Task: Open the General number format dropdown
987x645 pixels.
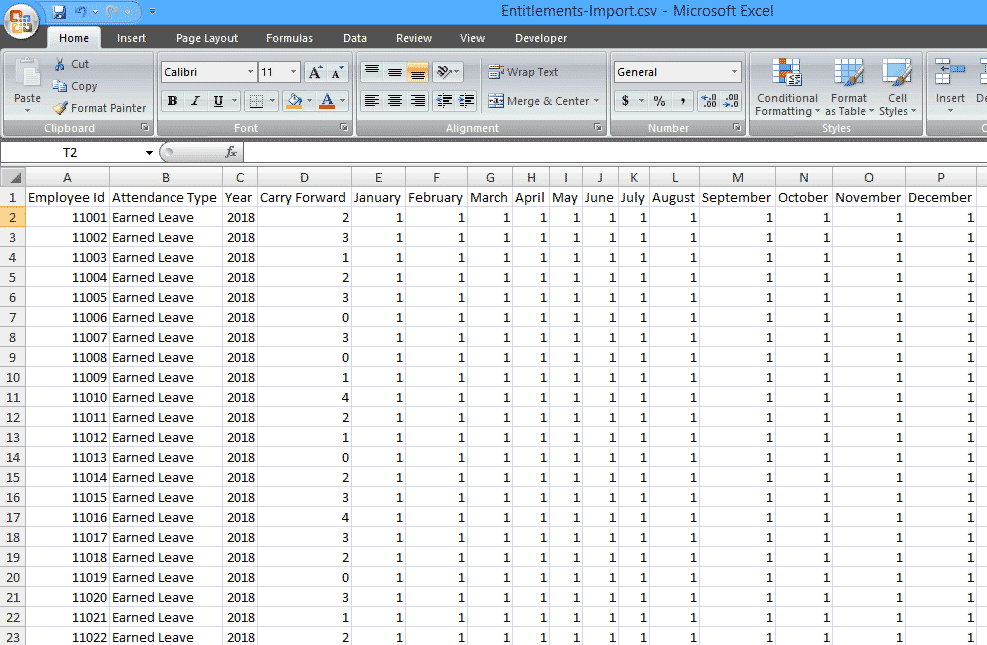Action: (x=735, y=71)
